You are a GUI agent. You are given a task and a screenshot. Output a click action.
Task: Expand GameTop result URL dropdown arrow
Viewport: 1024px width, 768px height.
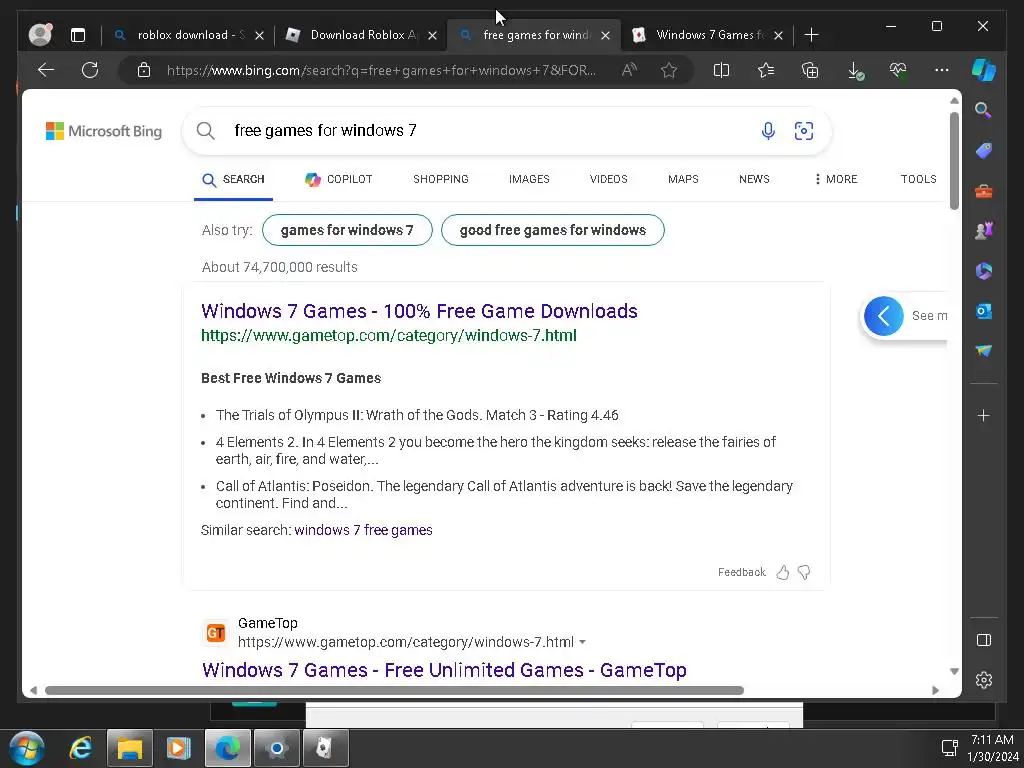coord(583,642)
